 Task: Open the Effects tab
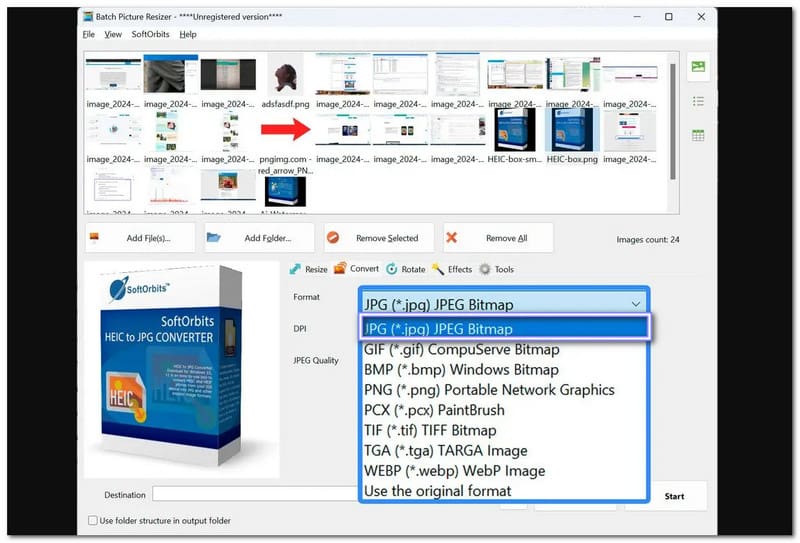tap(452, 269)
